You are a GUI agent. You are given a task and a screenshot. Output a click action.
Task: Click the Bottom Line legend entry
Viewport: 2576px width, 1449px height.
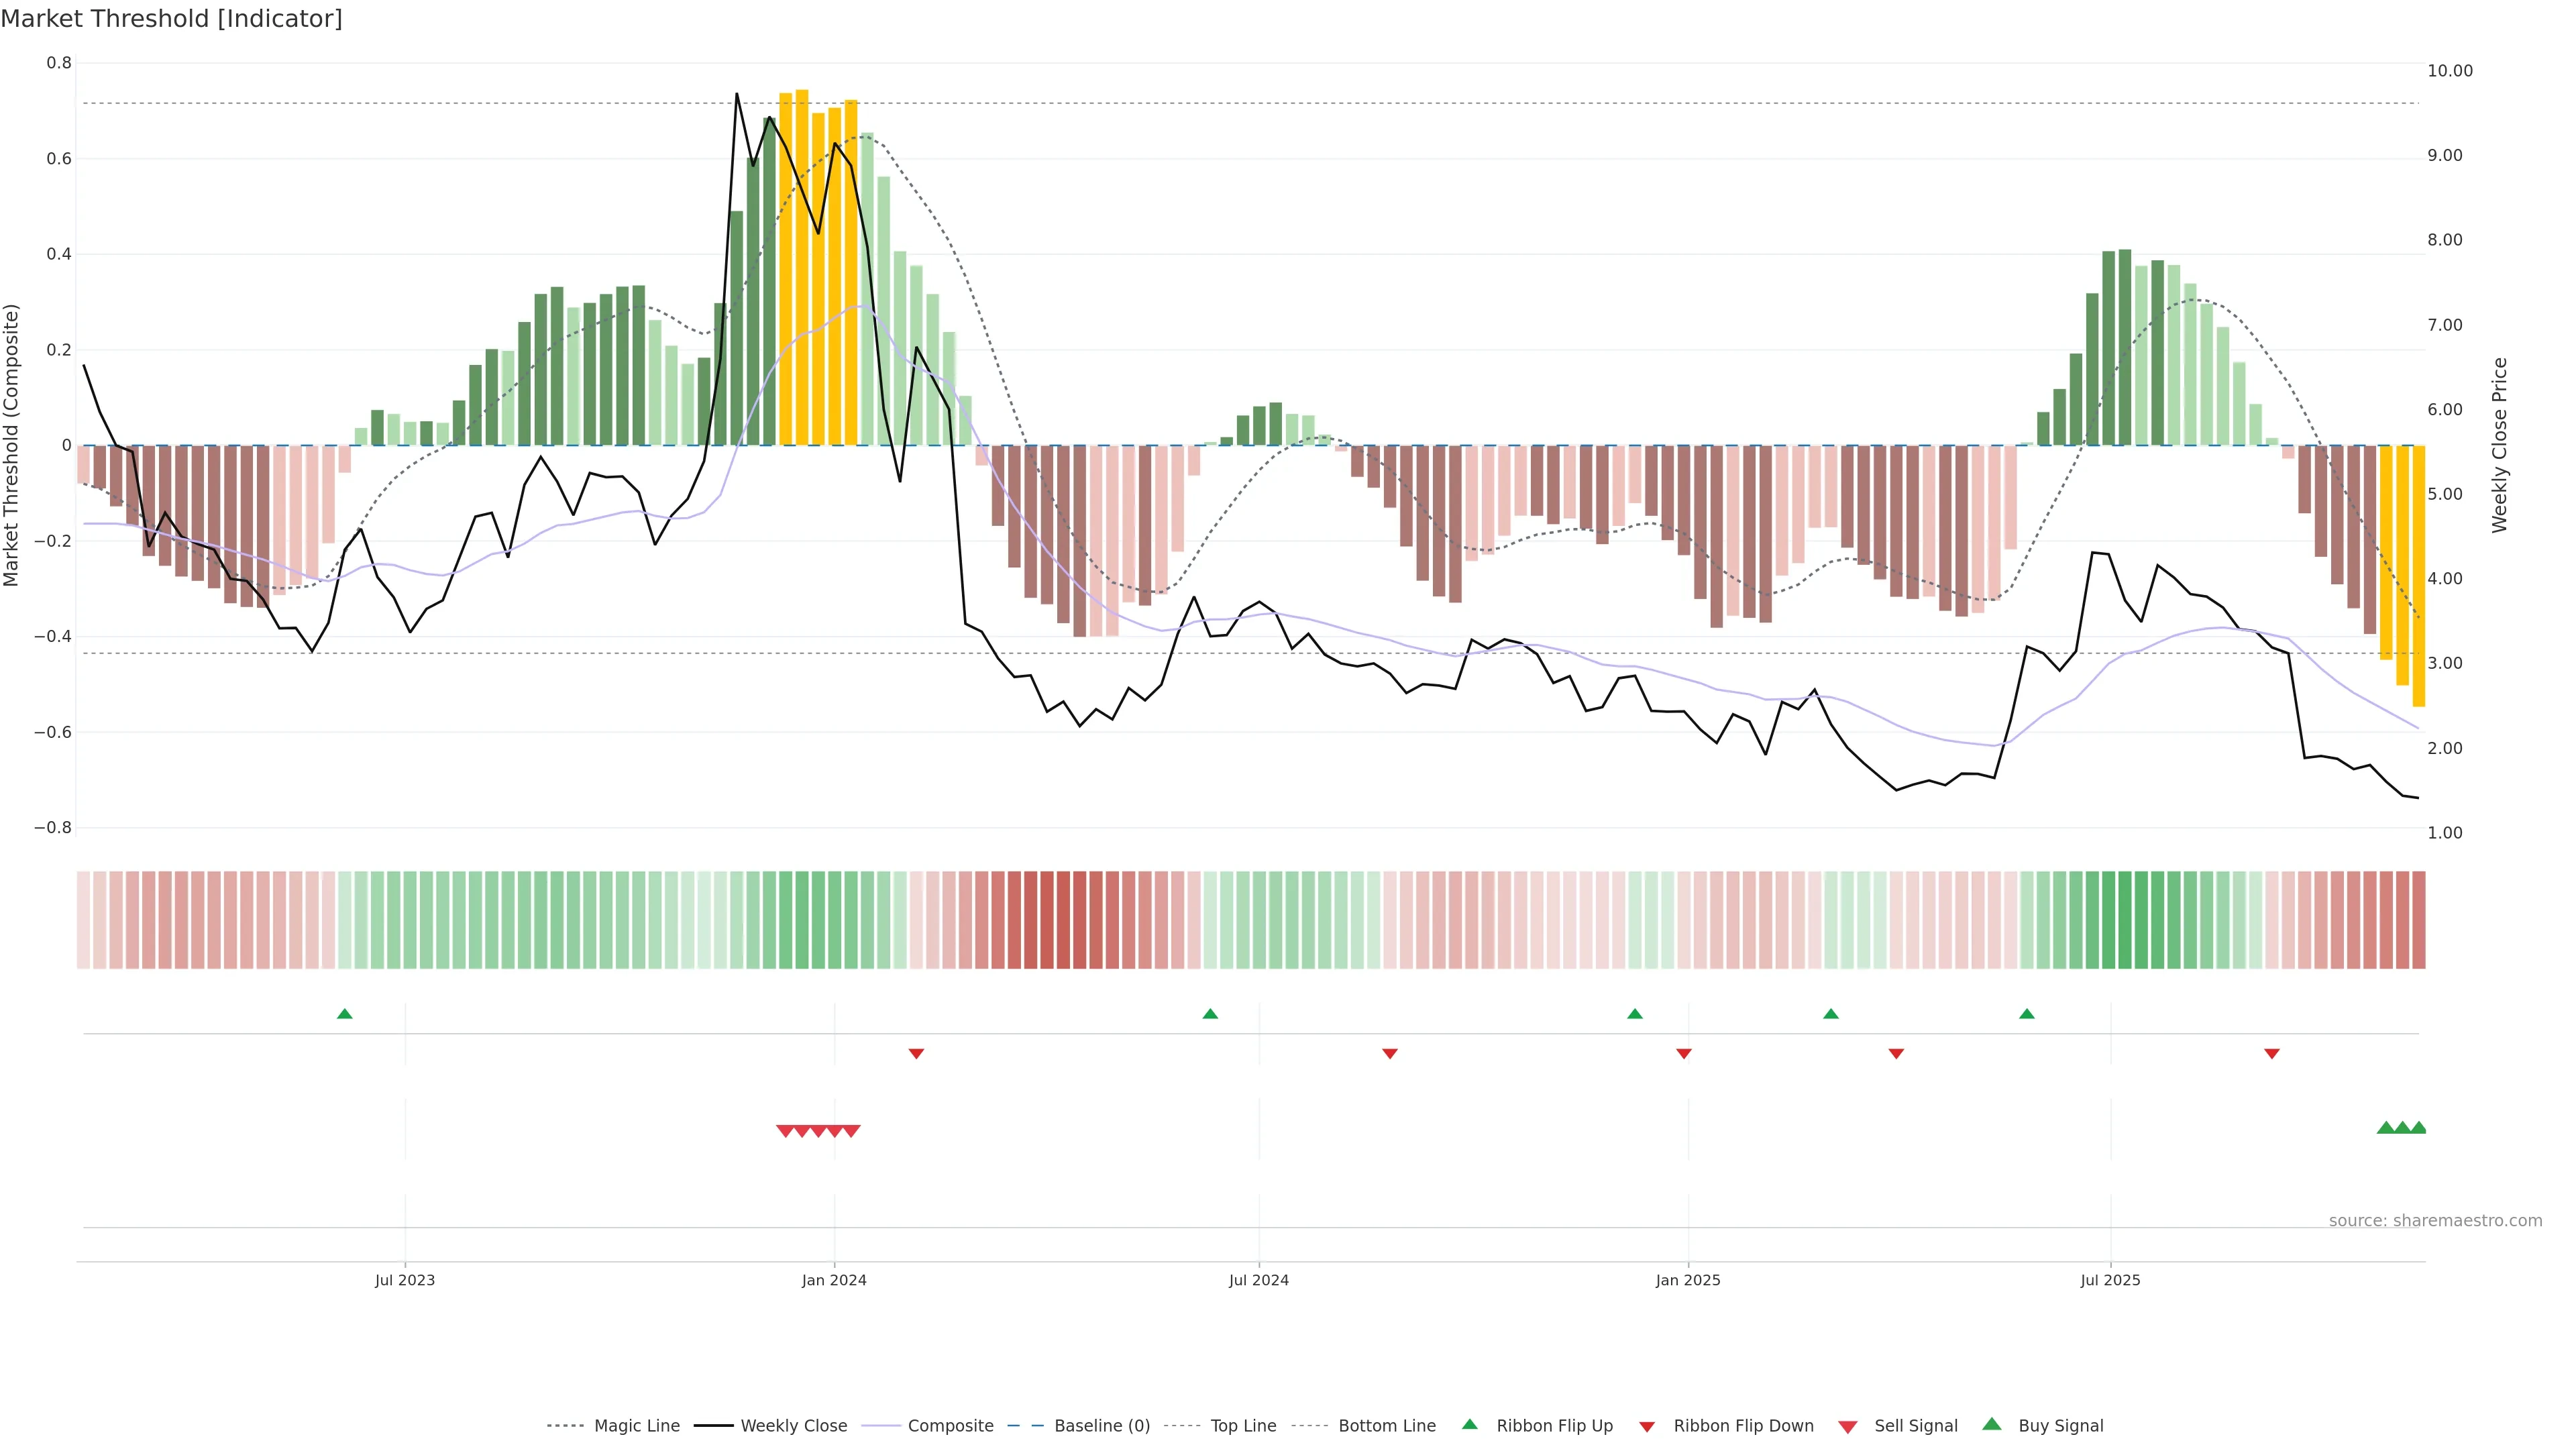point(1386,1426)
